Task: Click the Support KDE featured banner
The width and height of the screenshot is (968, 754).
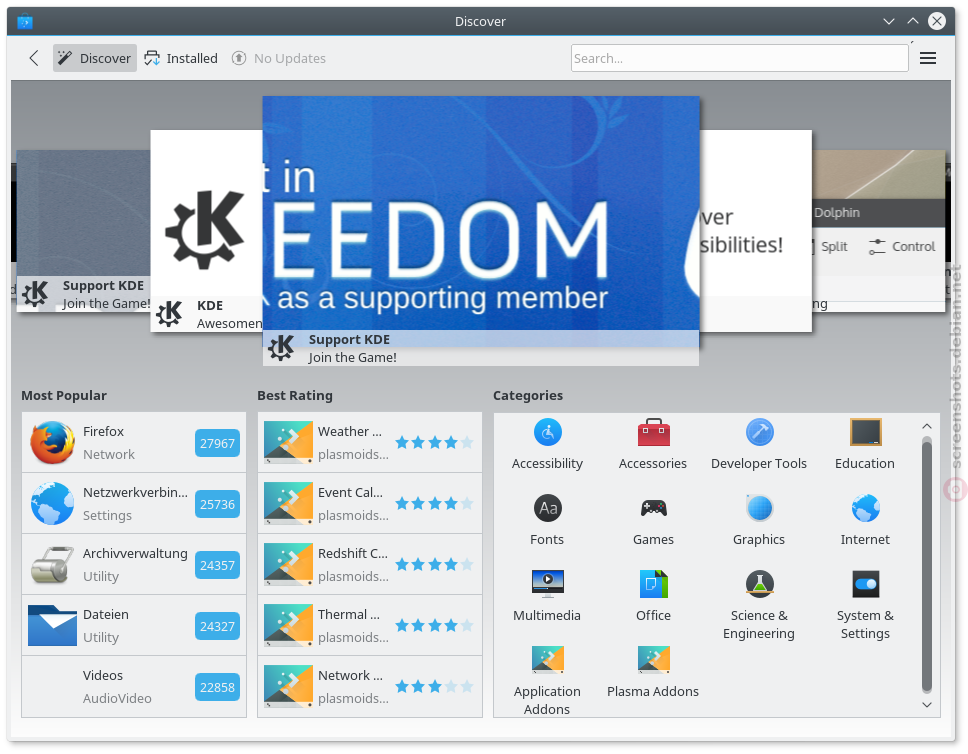Action: tap(481, 230)
